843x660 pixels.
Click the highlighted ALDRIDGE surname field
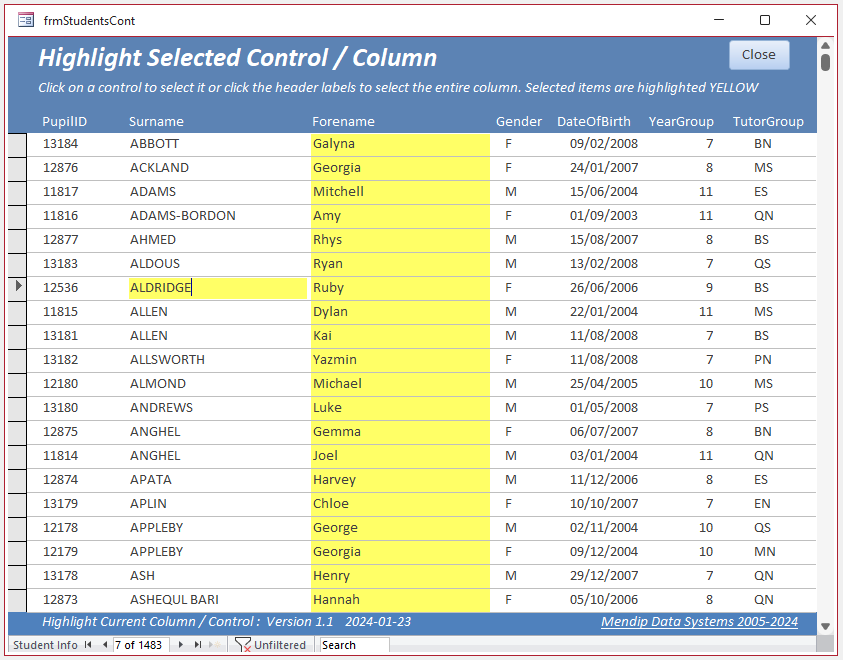pos(218,288)
